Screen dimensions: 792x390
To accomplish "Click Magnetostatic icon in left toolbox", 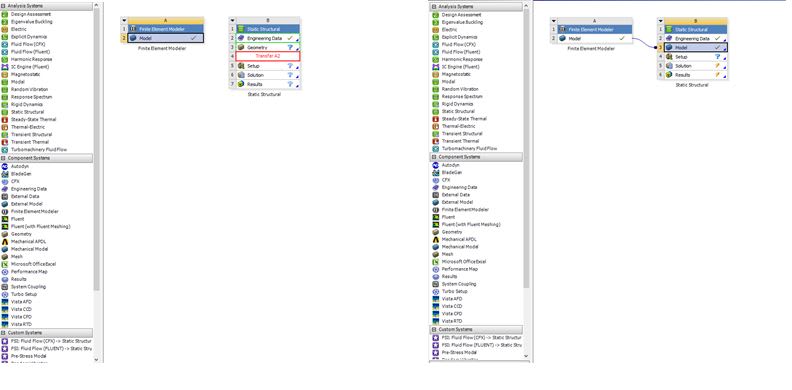I will (x=5, y=74).
